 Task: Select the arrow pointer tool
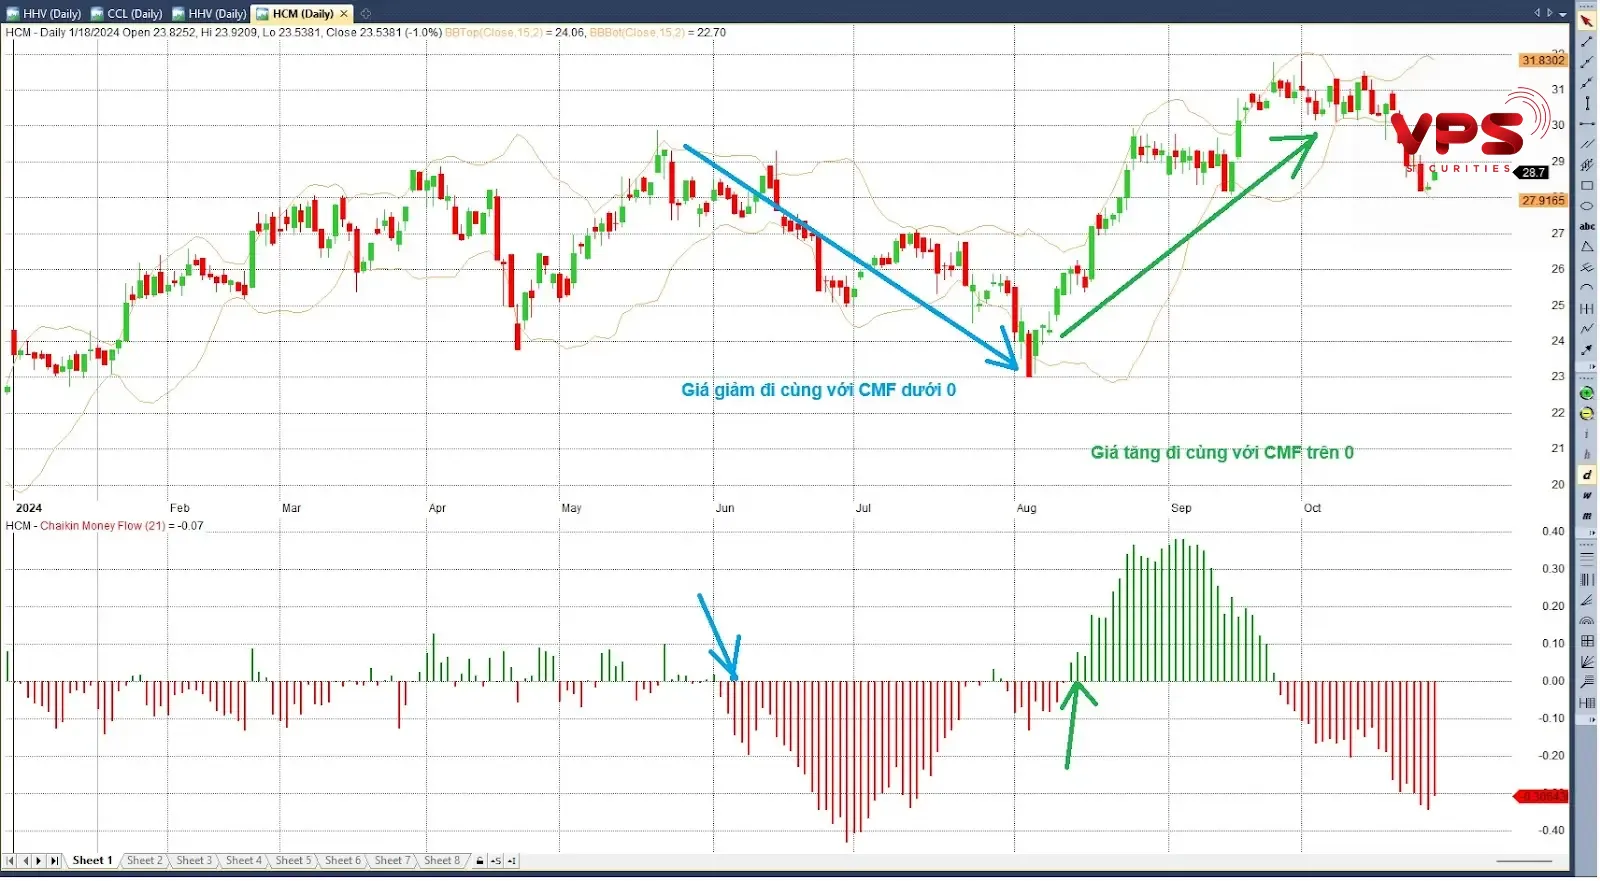1586,21
